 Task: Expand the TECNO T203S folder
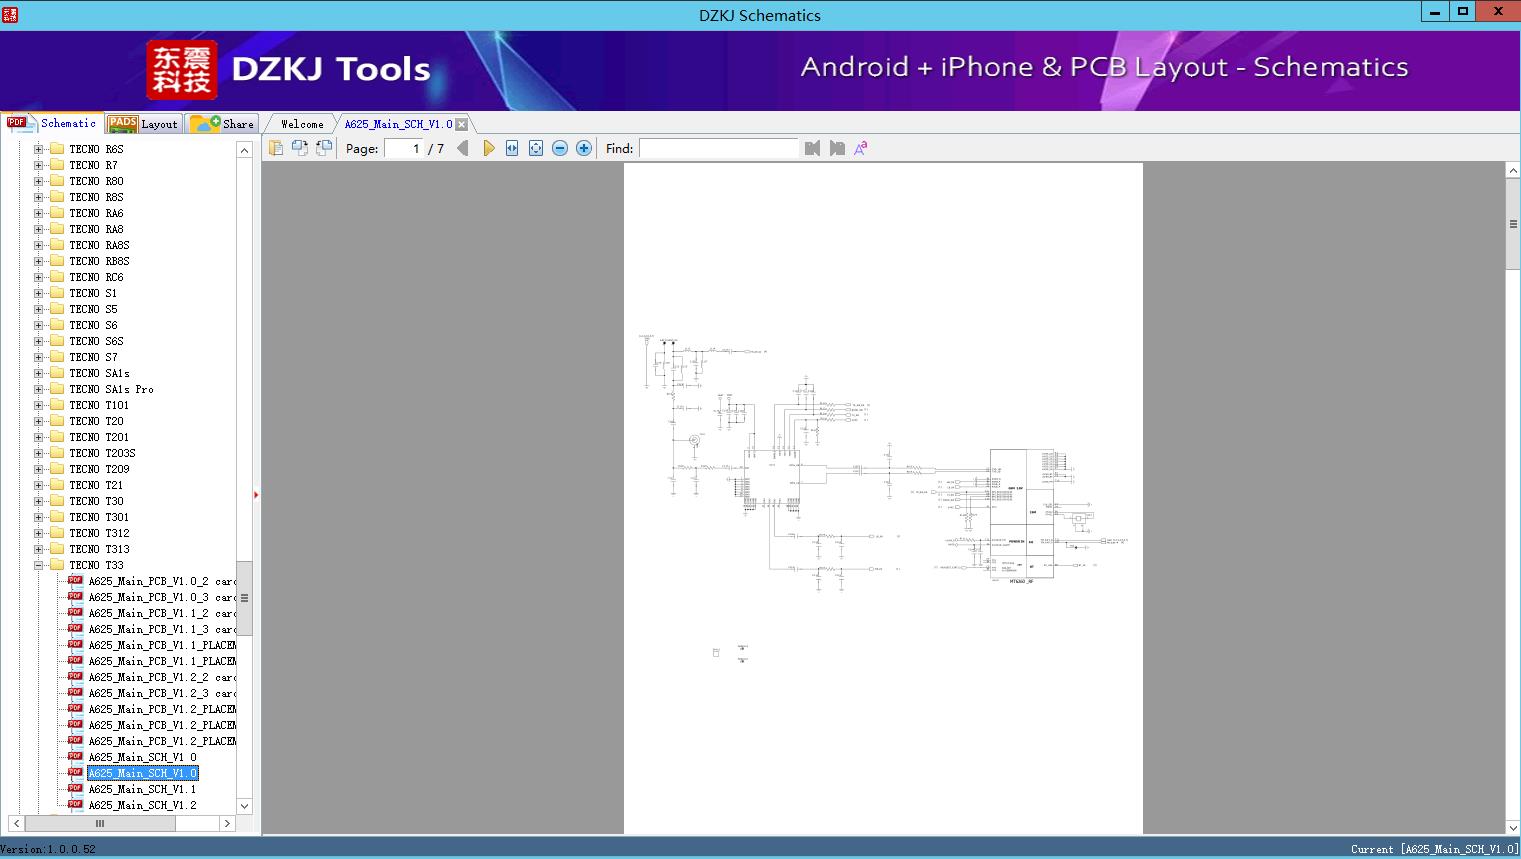[x=39, y=453]
